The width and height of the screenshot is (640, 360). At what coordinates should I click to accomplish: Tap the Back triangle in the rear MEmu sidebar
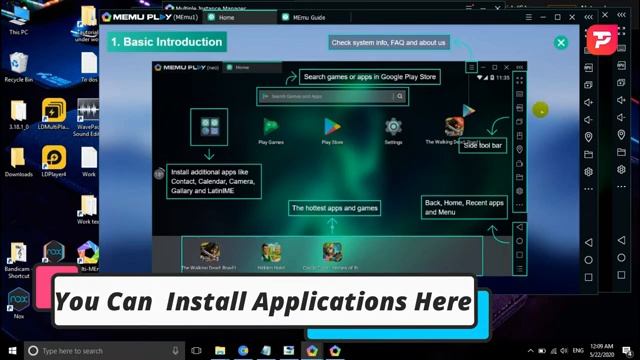point(621,240)
